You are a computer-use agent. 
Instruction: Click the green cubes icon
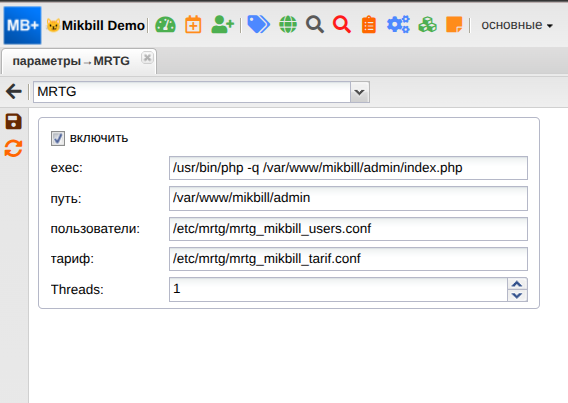(427, 25)
